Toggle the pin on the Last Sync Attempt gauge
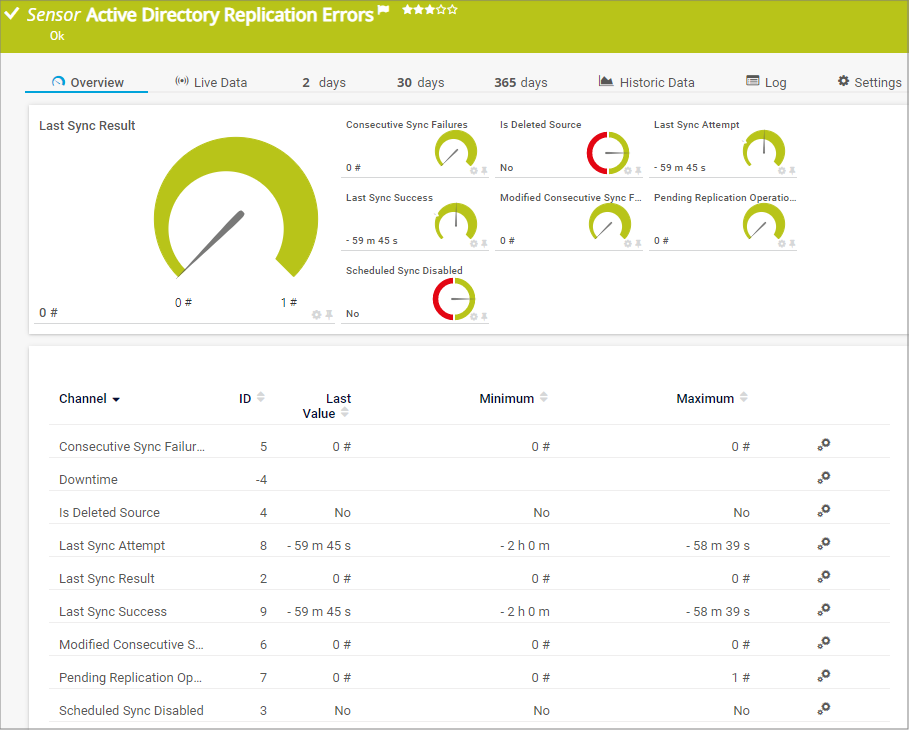 [x=792, y=170]
